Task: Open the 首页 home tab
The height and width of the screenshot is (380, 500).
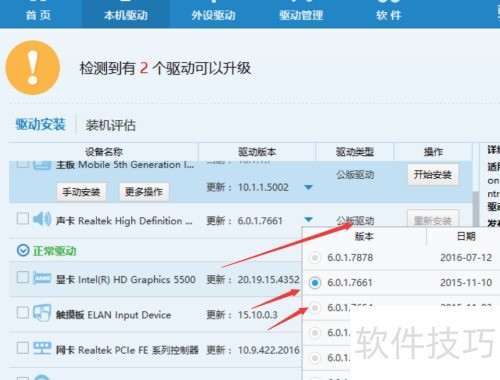Action: click(38, 15)
